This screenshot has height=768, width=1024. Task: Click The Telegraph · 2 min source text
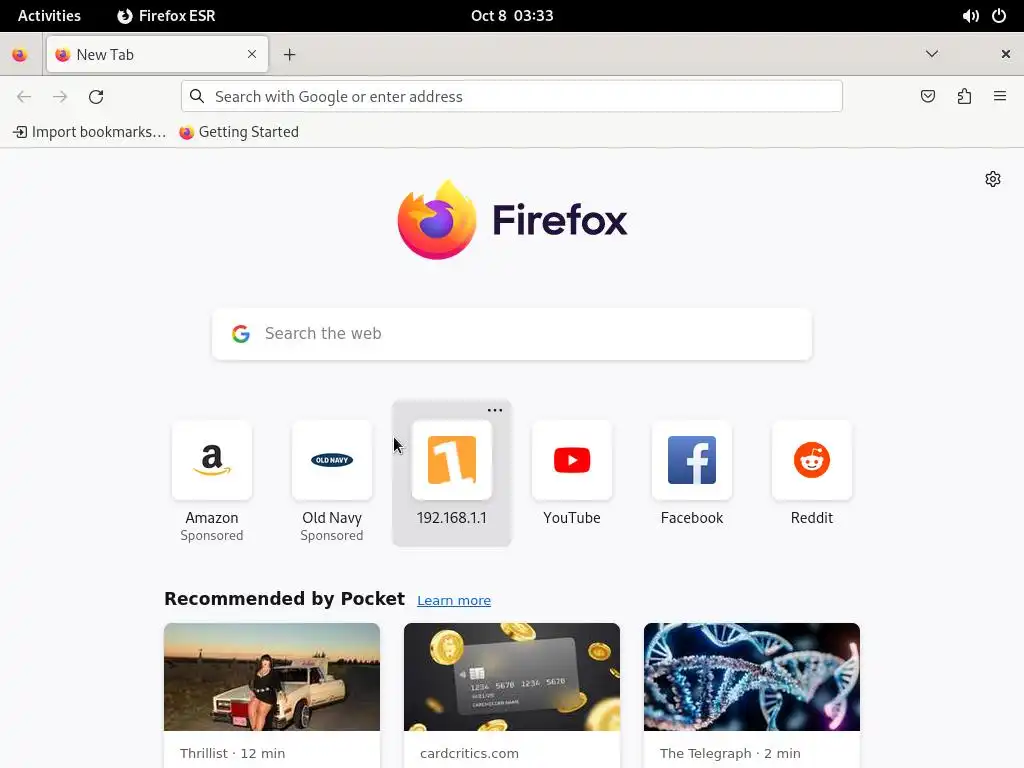coord(730,753)
